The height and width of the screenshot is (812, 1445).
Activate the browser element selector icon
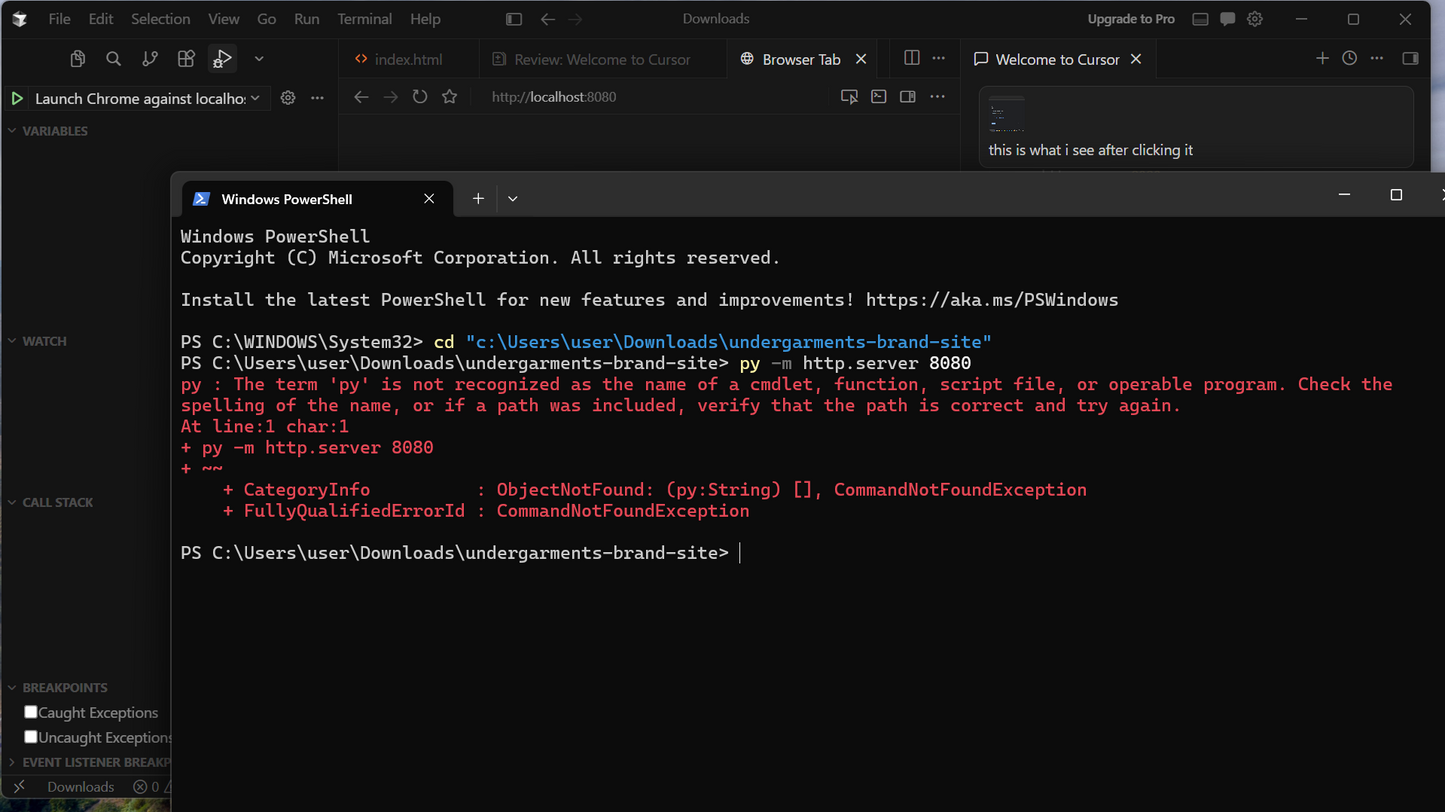point(849,97)
